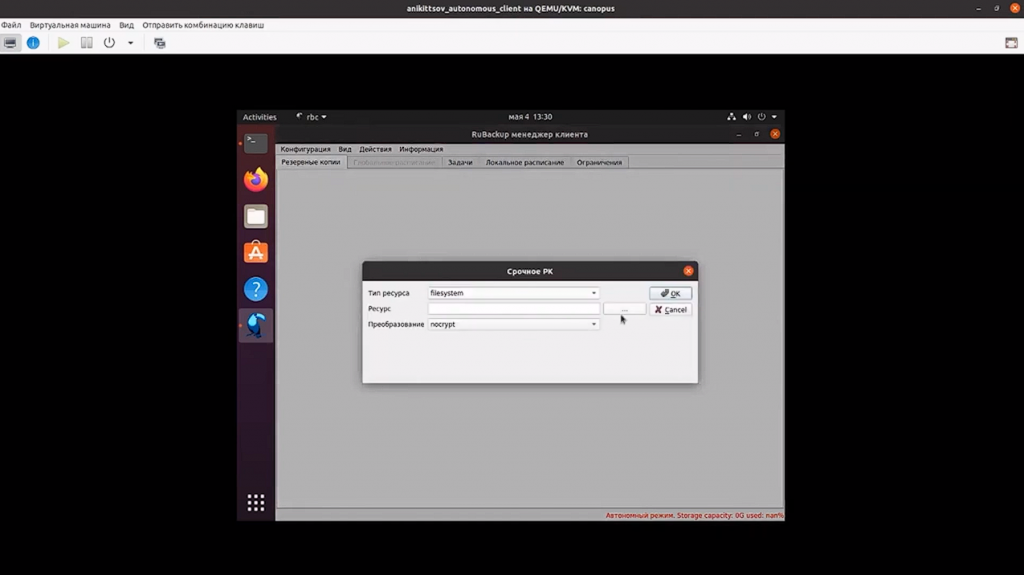Open the Конфигурация menu
The width and height of the screenshot is (1024, 575).
[306, 149]
